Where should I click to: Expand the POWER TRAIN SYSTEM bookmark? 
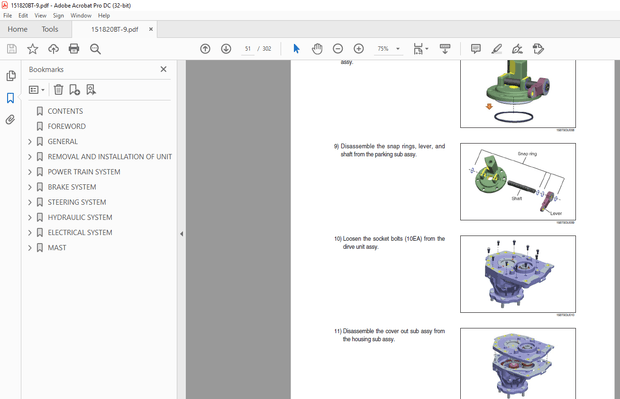point(30,172)
